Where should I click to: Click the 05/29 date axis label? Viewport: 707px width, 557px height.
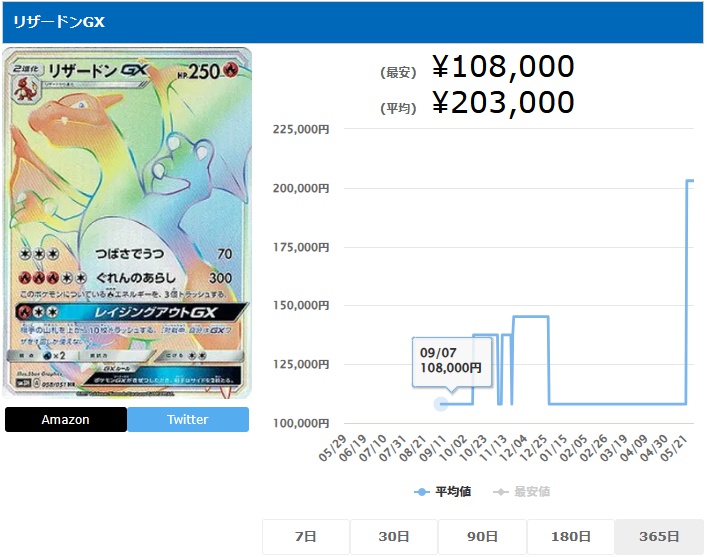pos(333,448)
